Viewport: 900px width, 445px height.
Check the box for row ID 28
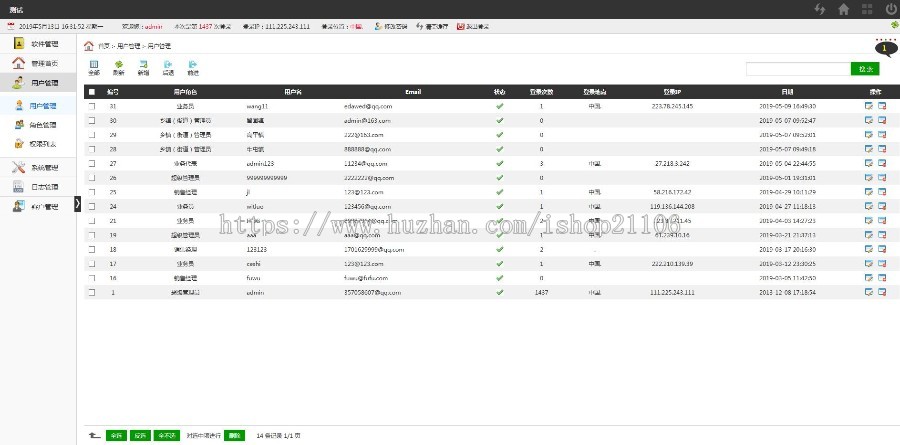pyautogui.click(x=92, y=149)
